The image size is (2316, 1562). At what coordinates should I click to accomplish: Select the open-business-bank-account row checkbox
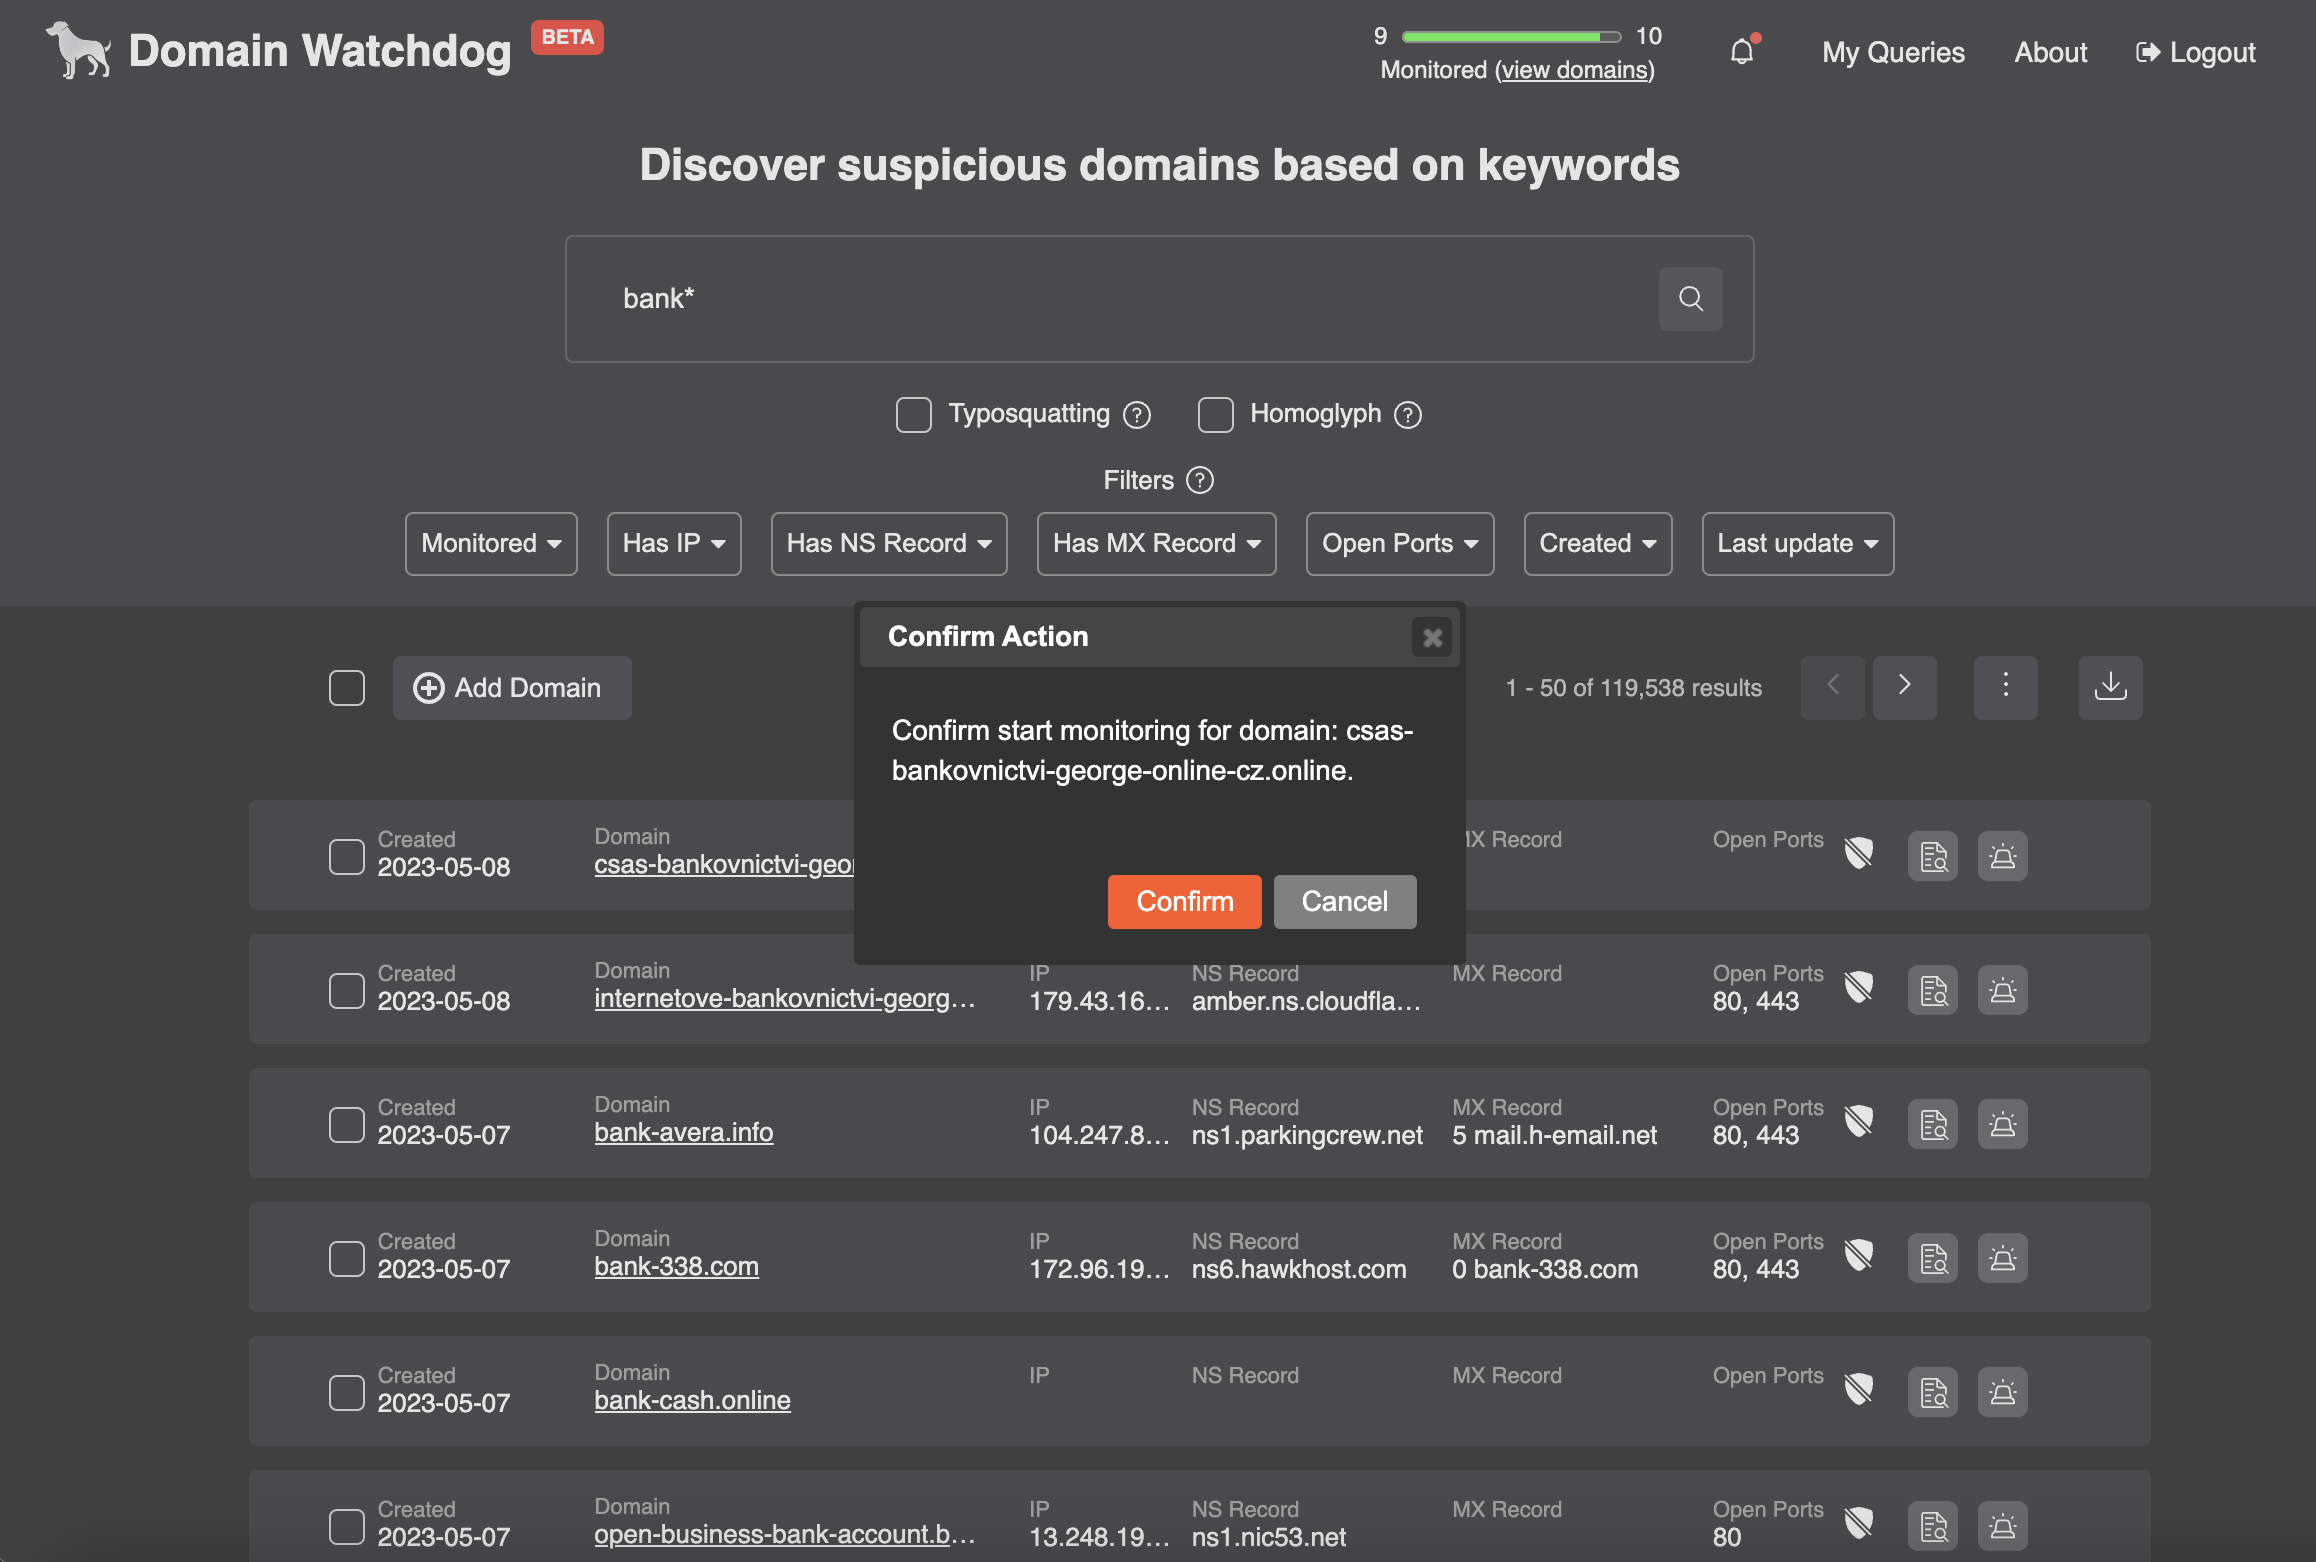(x=347, y=1526)
